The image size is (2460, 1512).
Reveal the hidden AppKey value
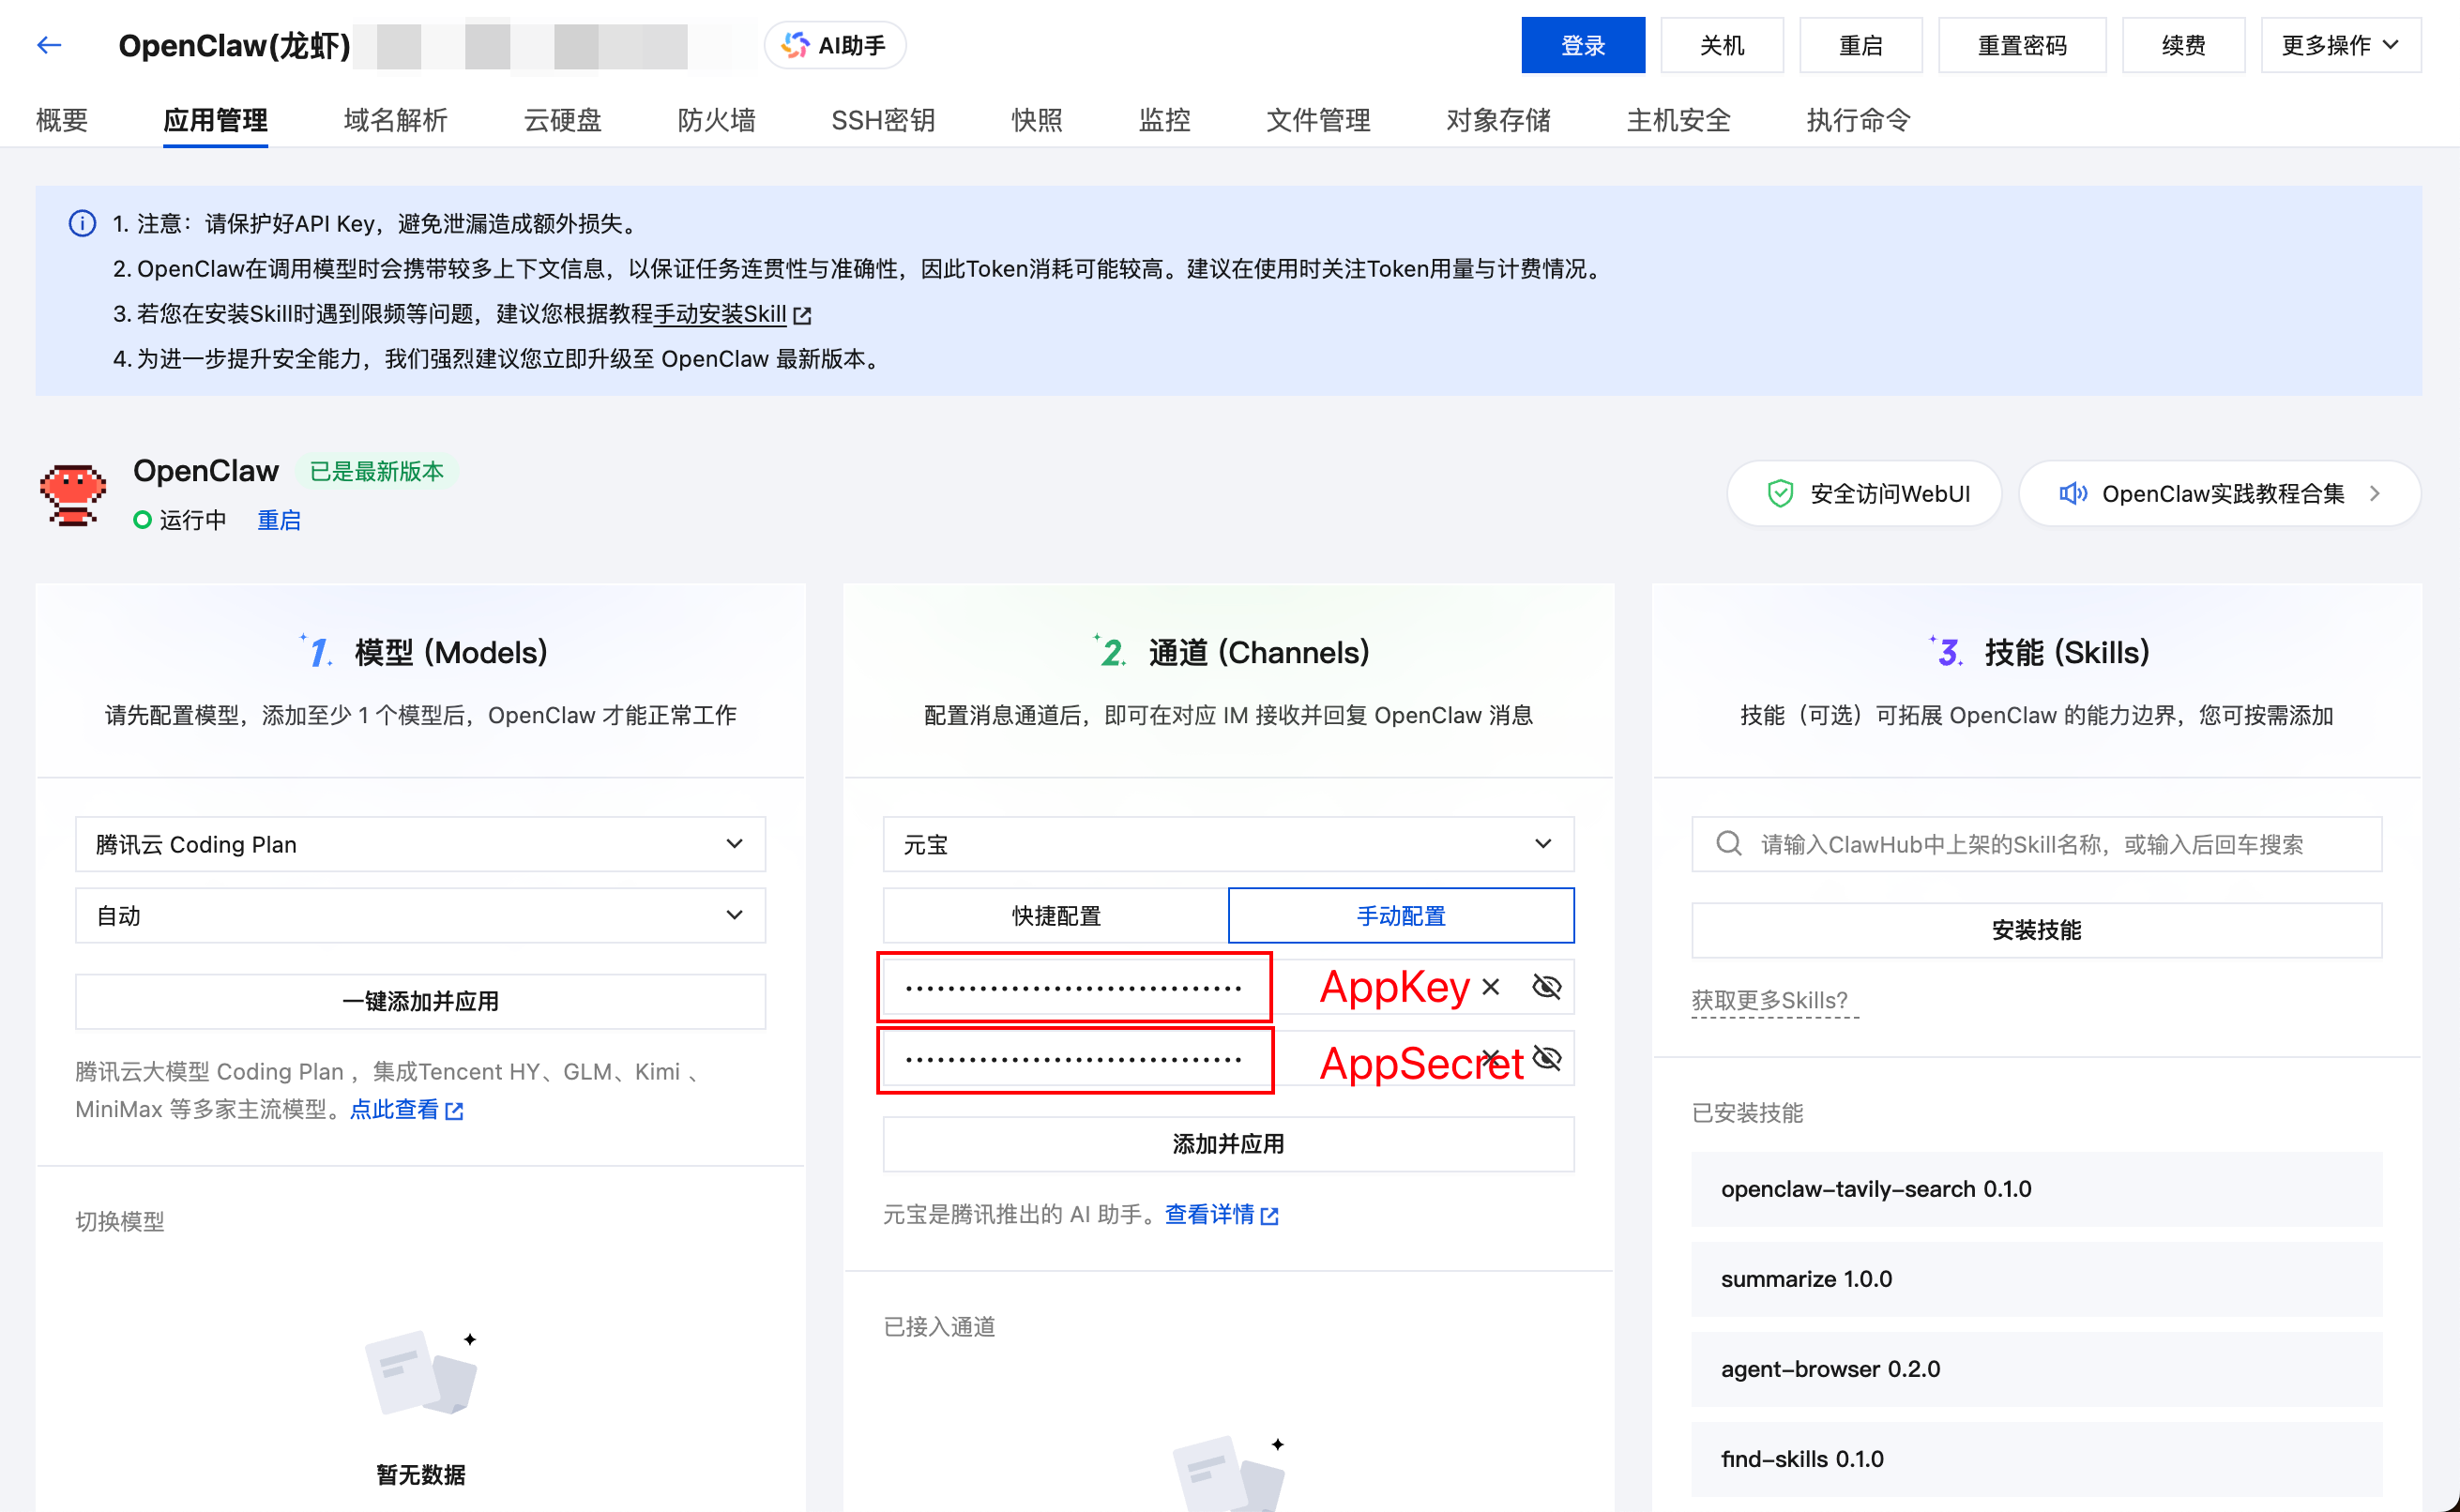coord(1546,987)
